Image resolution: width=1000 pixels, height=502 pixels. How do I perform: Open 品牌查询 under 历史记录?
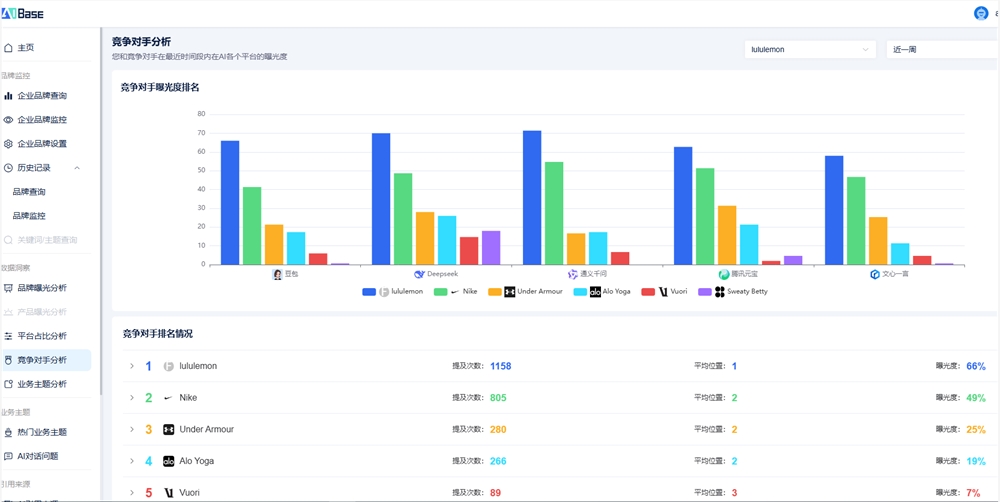29,192
